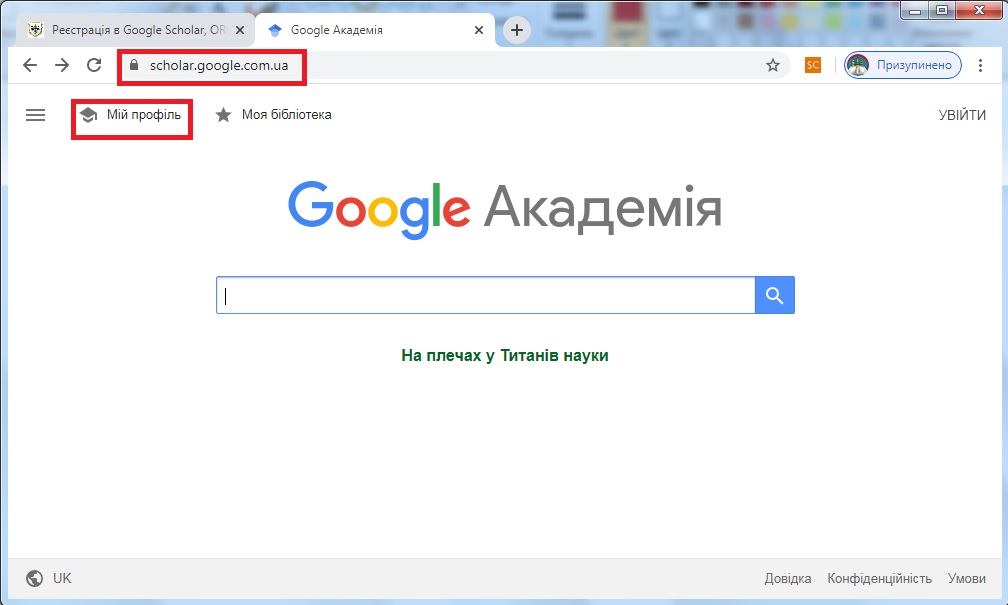Focus the Scholar search input field
1008x605 pixels.
(x=485, y=295)
